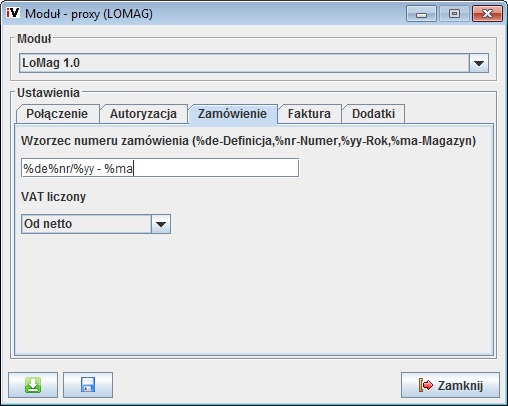Click the VAT liczony label
This screenshot has height=406, width=508.
click(x=53, y=197)
